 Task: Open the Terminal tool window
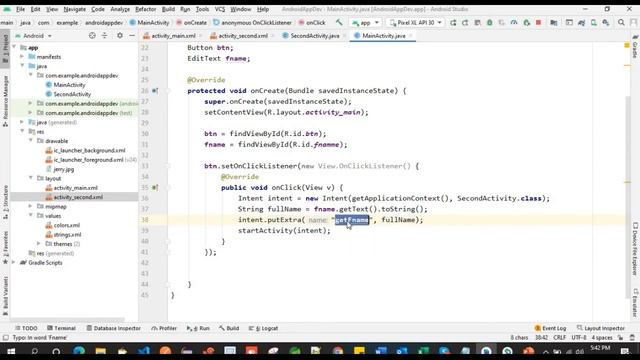click(x=61, y=328)
